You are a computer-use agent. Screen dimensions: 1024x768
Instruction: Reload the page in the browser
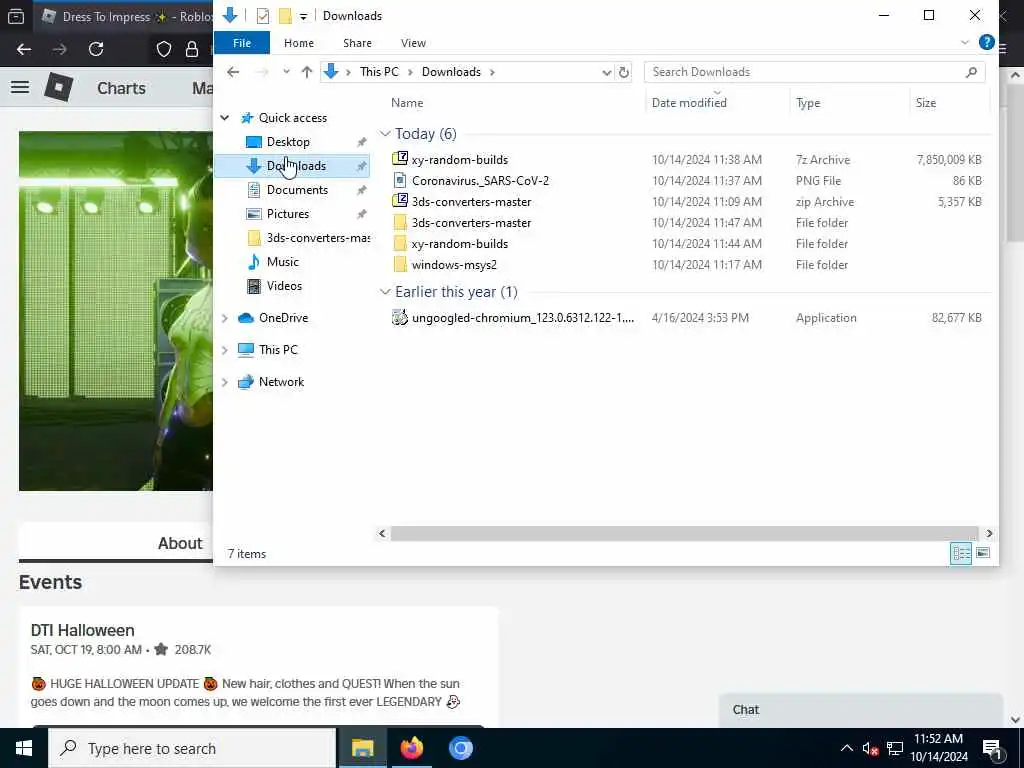click(96, 49)
